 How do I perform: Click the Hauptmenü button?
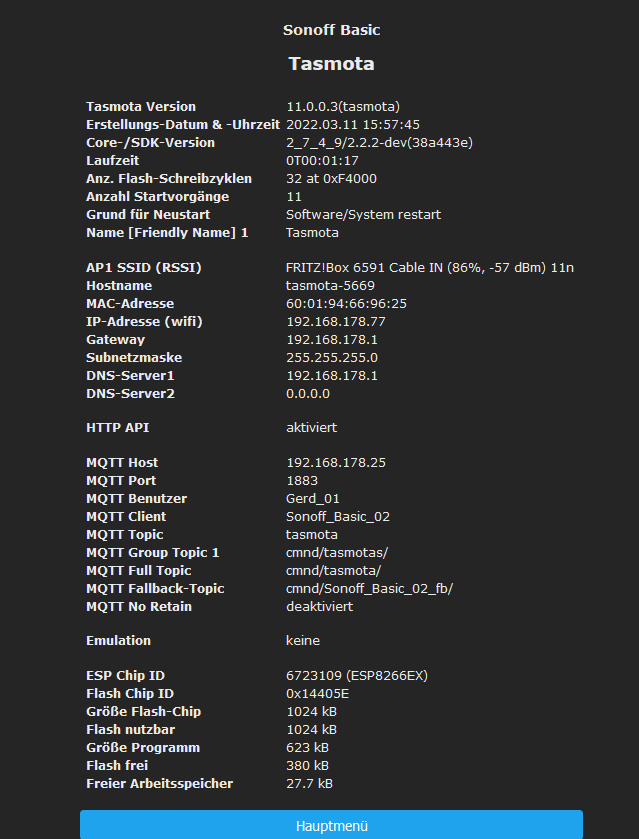tap(331, 826)
